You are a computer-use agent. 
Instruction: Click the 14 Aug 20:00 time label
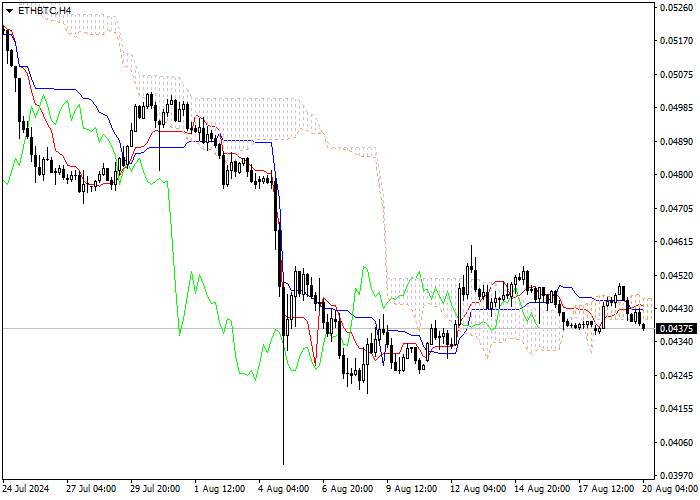pyautogui.click(x=542, y=489)
